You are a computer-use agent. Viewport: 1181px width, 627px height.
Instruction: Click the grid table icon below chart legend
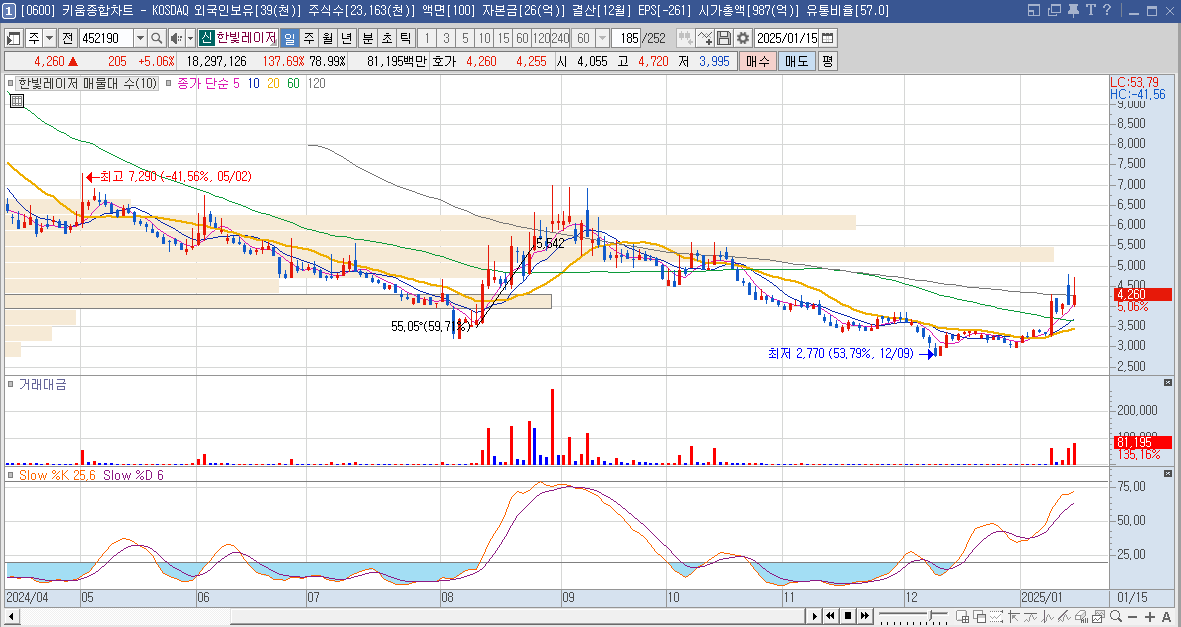click(17, 100)
